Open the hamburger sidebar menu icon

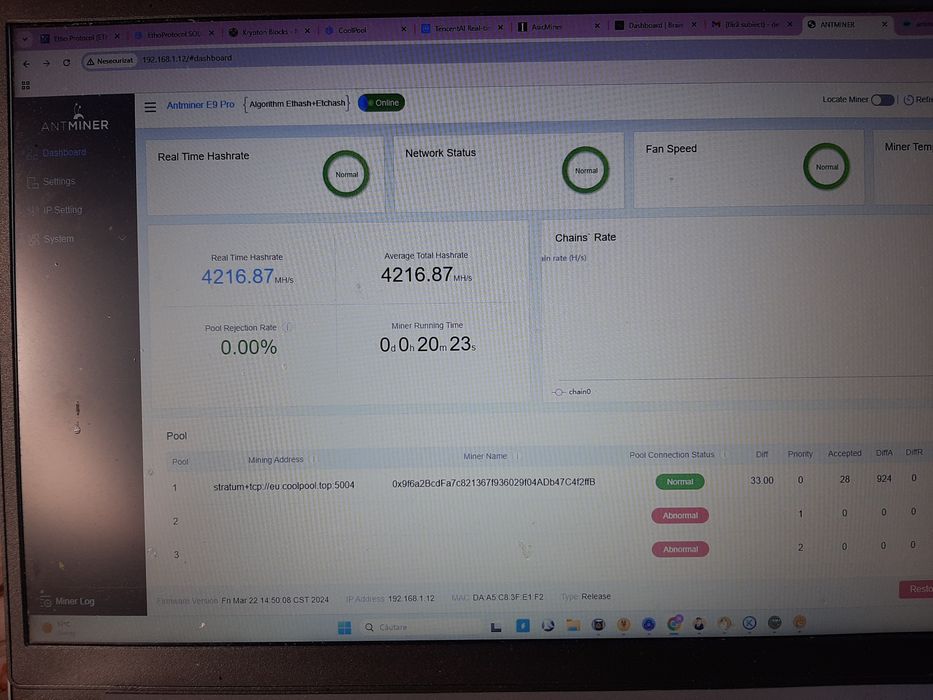pyautogui.click(x=150, y=107)
